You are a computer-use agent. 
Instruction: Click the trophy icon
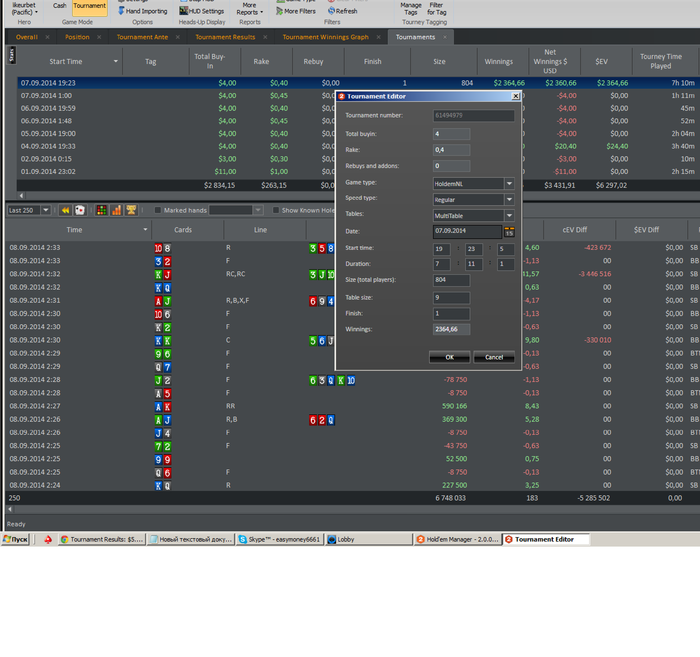(131, 211)
